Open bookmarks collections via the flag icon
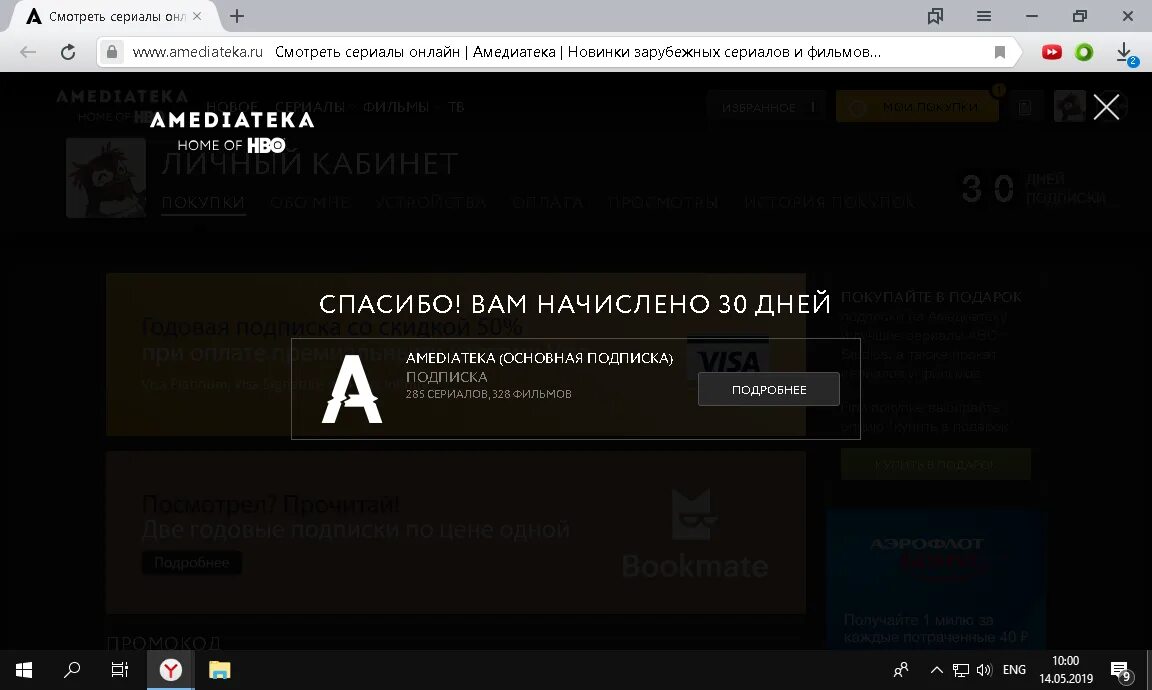 tap(935, 16)
